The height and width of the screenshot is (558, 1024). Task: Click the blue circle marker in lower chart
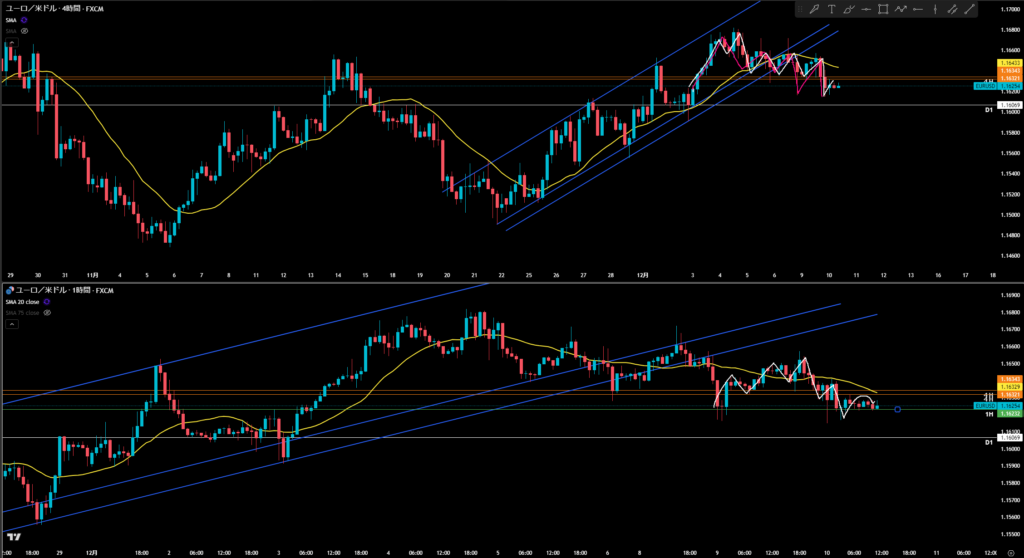coord(898,409)
